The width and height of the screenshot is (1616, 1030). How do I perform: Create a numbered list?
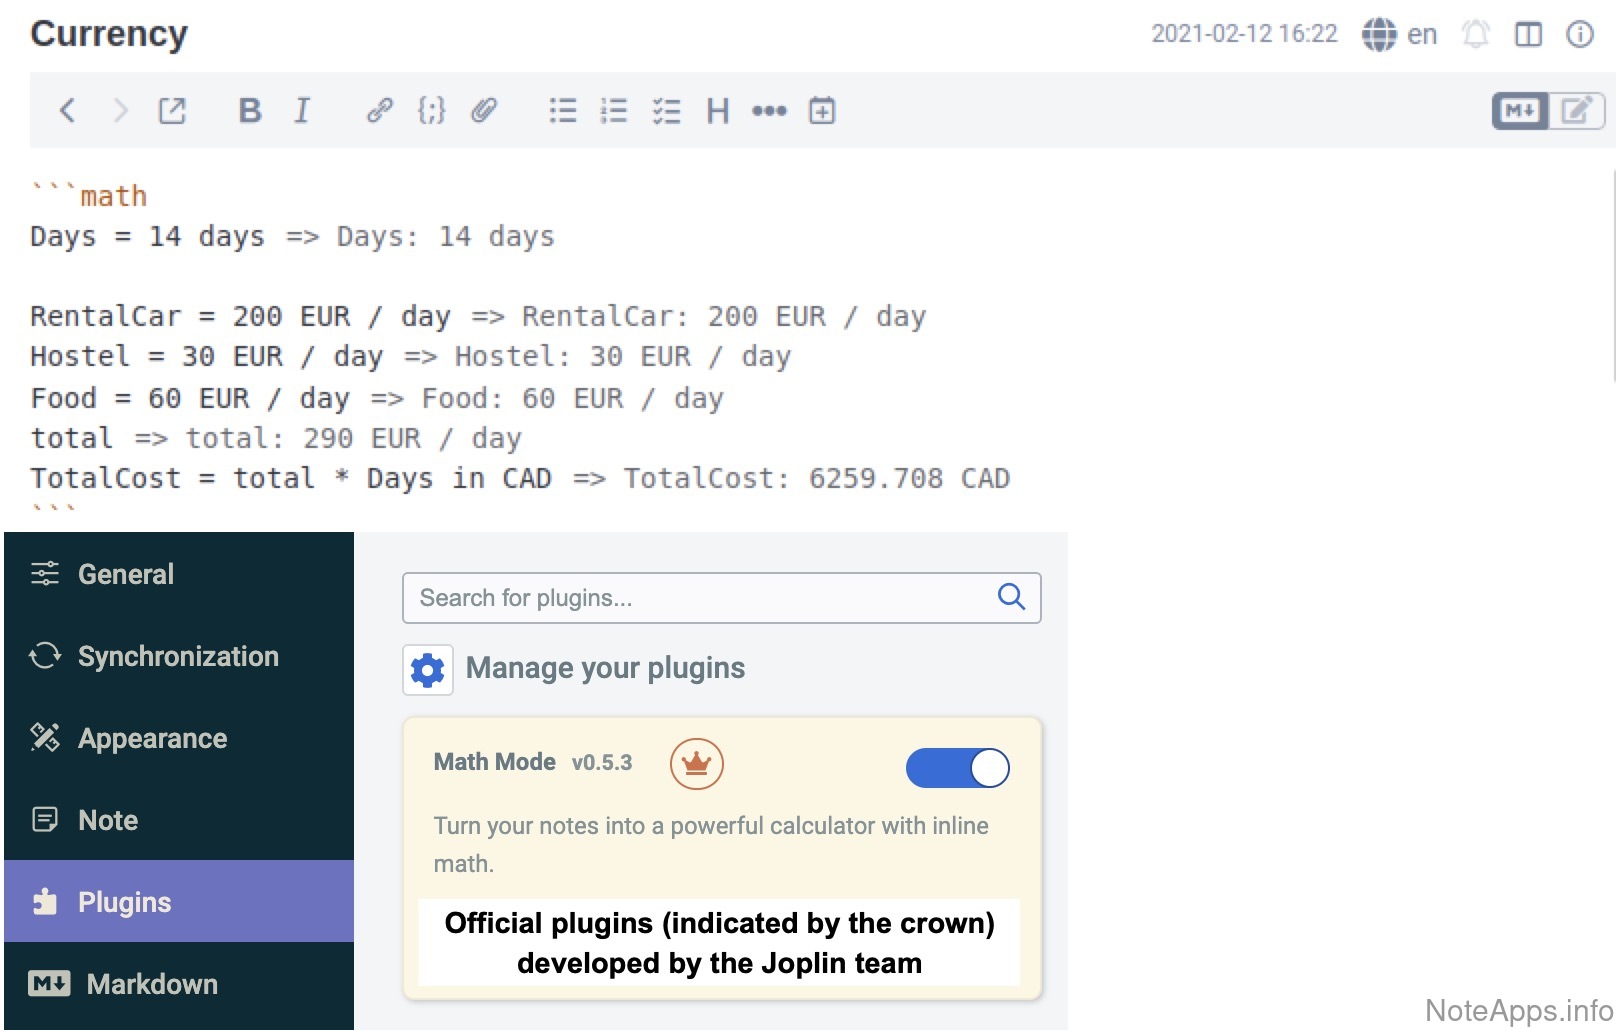coord(614,110)
